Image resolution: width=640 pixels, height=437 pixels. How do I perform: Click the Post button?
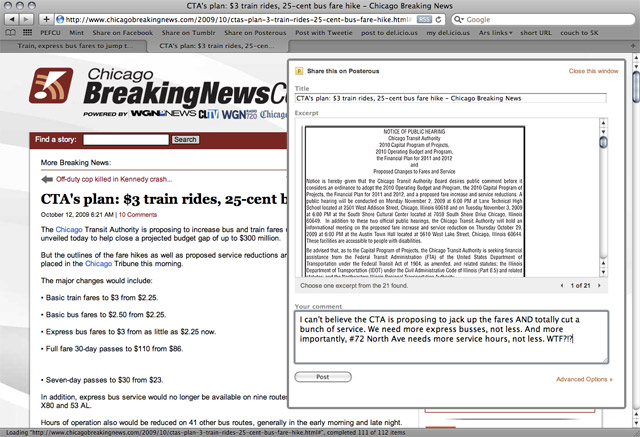[323, 377]
